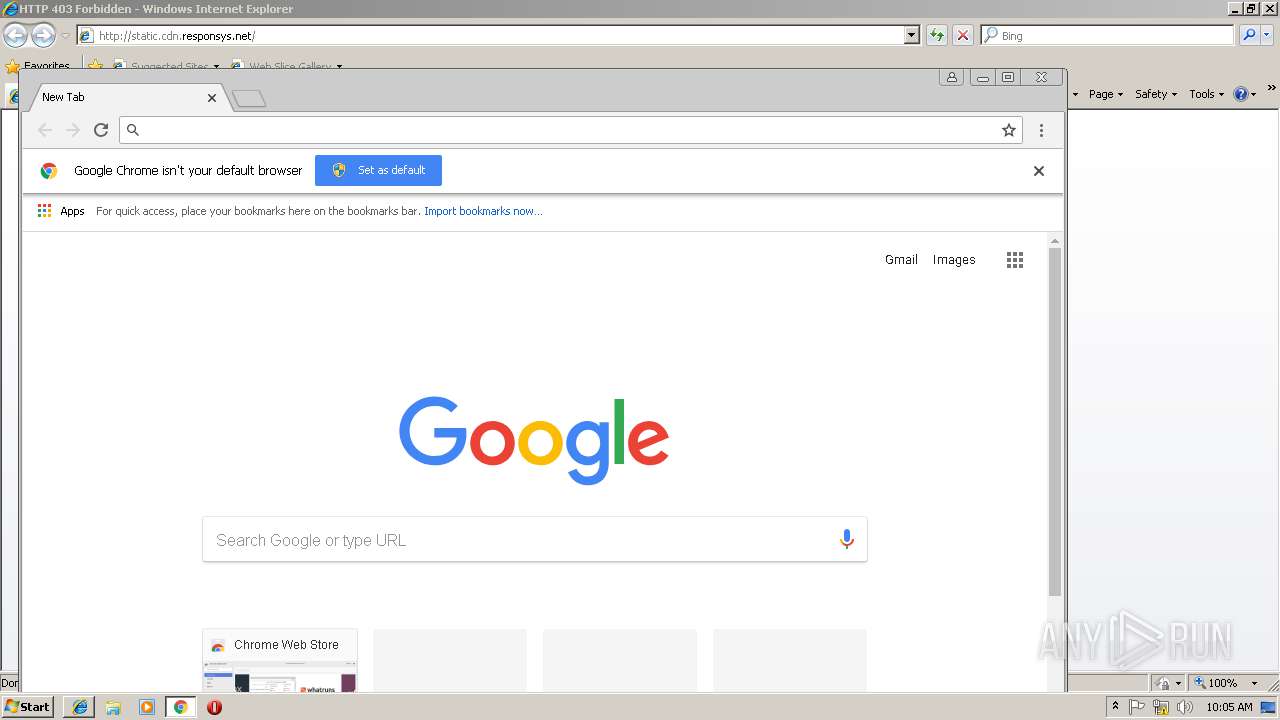Open a new Chrome tab
Screen dimensions: 1280x720
249,98
